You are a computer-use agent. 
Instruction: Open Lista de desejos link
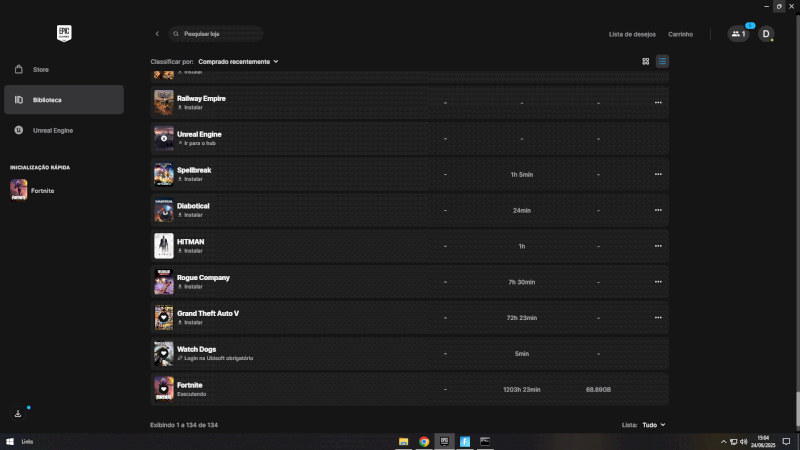pyautogui.click(x=632, y=34)
